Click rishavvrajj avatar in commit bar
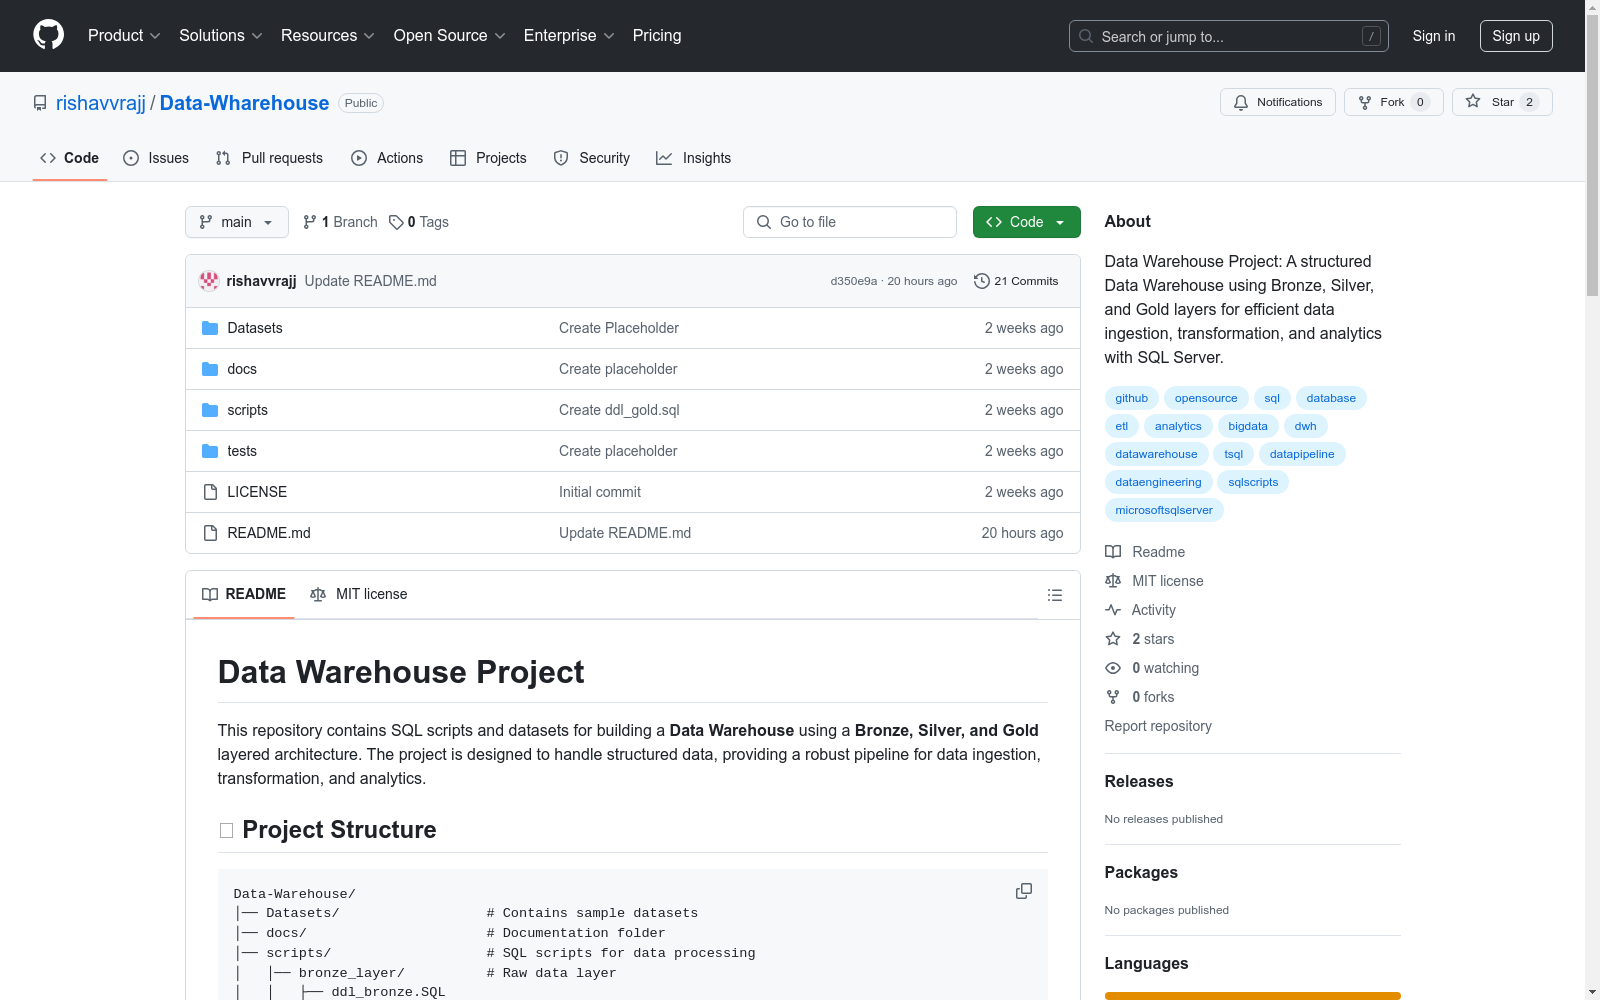The width and height of the screenshot is (1600, 1000). pyautogui.click(x=209, y=281)
